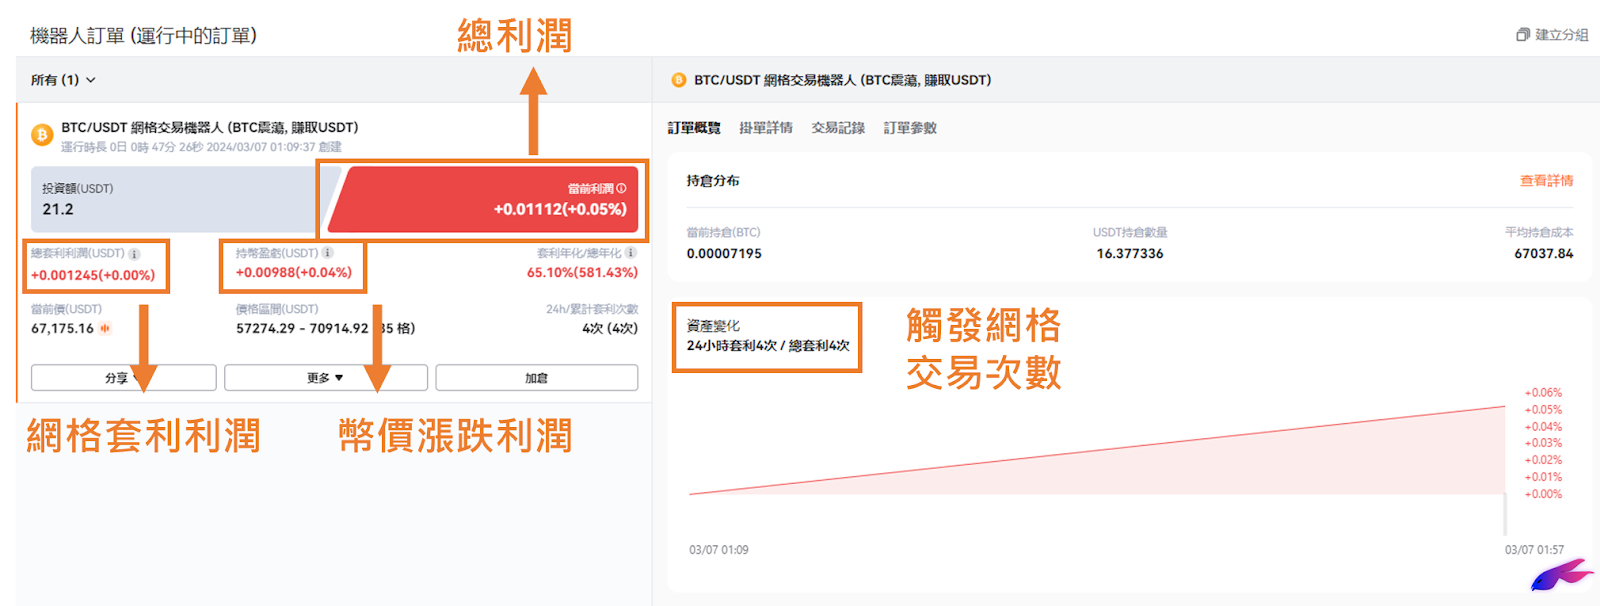Open the 查看詳情 link

[x=1546, y=181]
